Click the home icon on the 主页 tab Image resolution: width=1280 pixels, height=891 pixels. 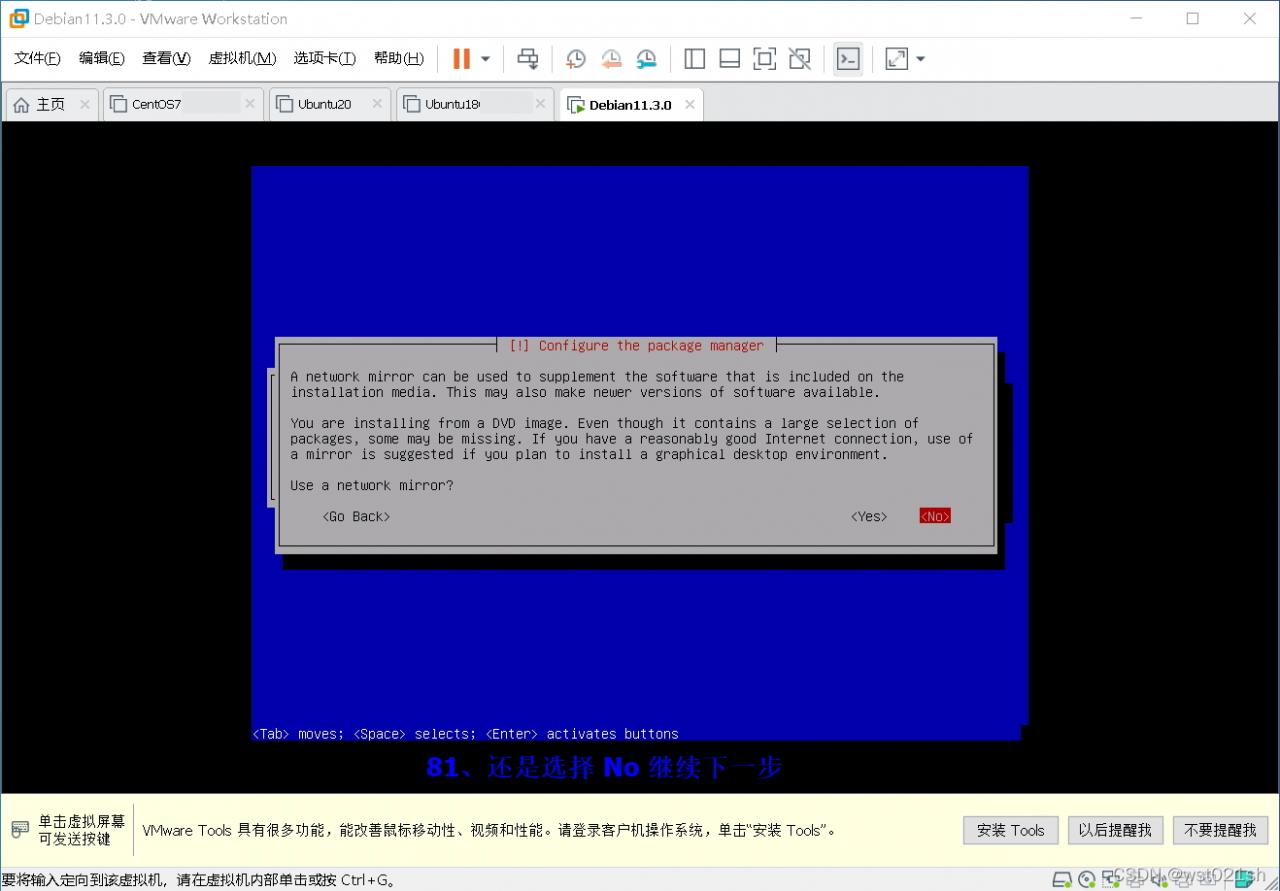pyautogui.click(x=21, y=104)
